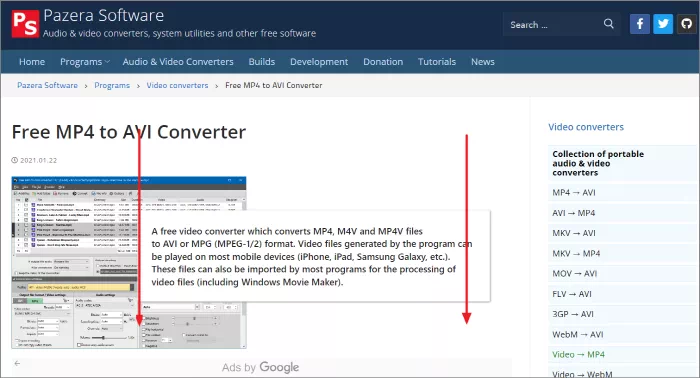Select MKV → MP4 sidebar link
The height and width of the screenshot is (378, 700).
pyautogui.click(x=576, y=253)
